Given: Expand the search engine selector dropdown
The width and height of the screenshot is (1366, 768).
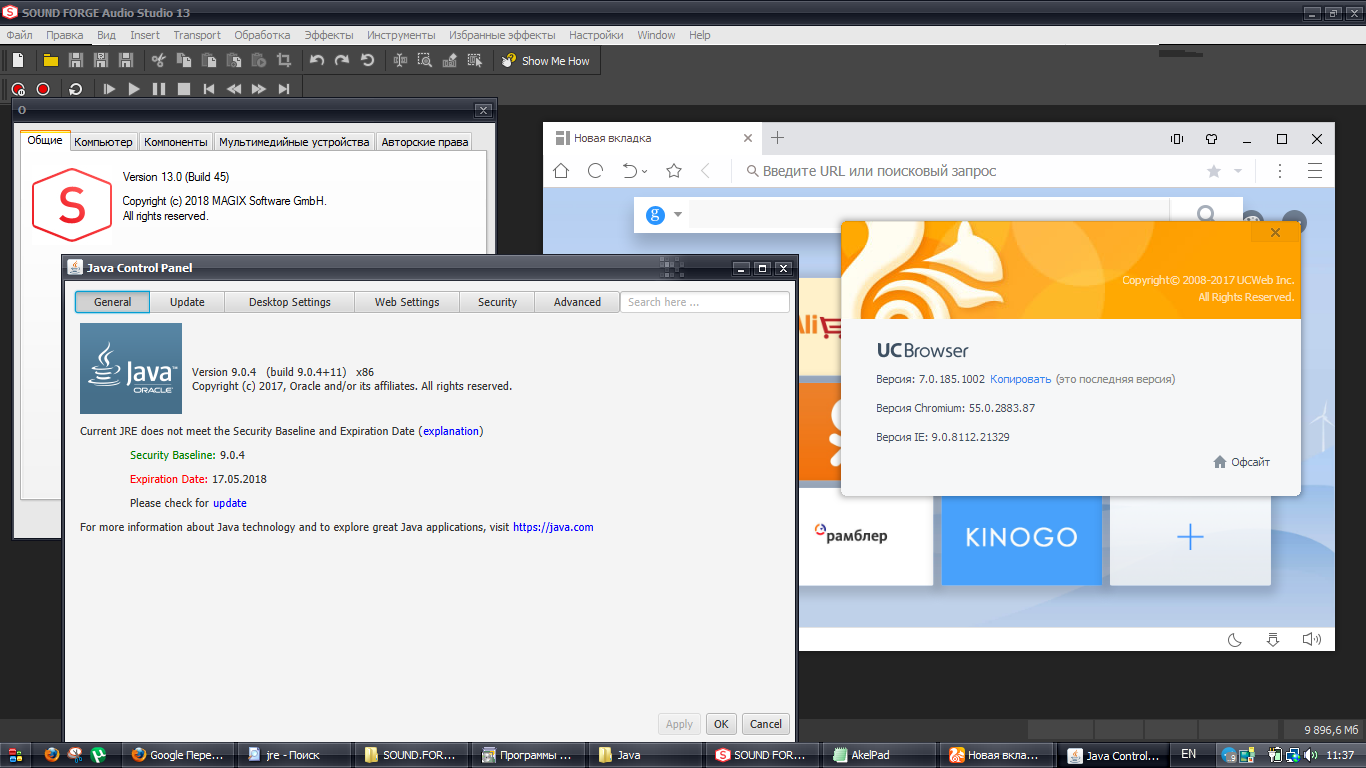Looking at the screenshot, I should (678, 215).
